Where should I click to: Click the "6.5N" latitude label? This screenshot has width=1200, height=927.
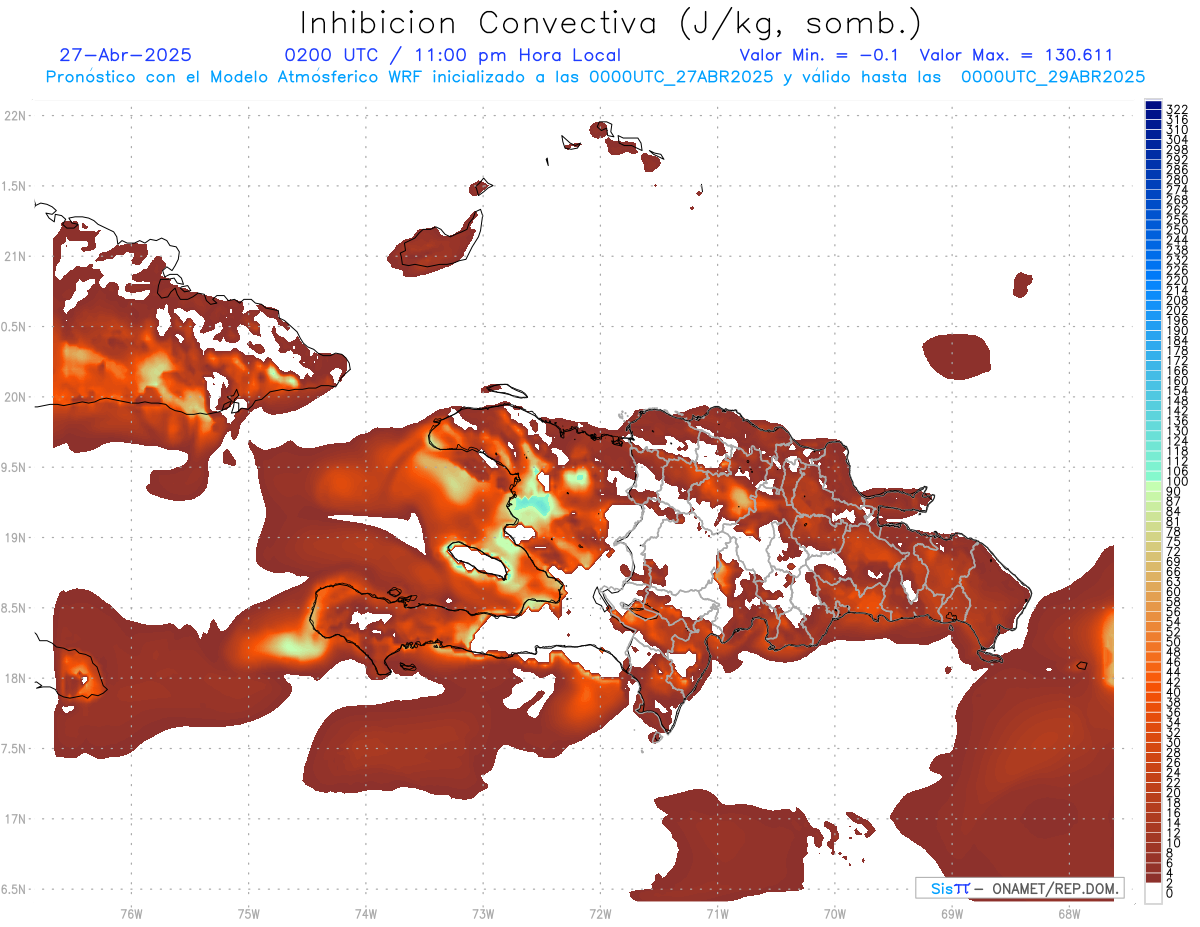tap(15, 889)
